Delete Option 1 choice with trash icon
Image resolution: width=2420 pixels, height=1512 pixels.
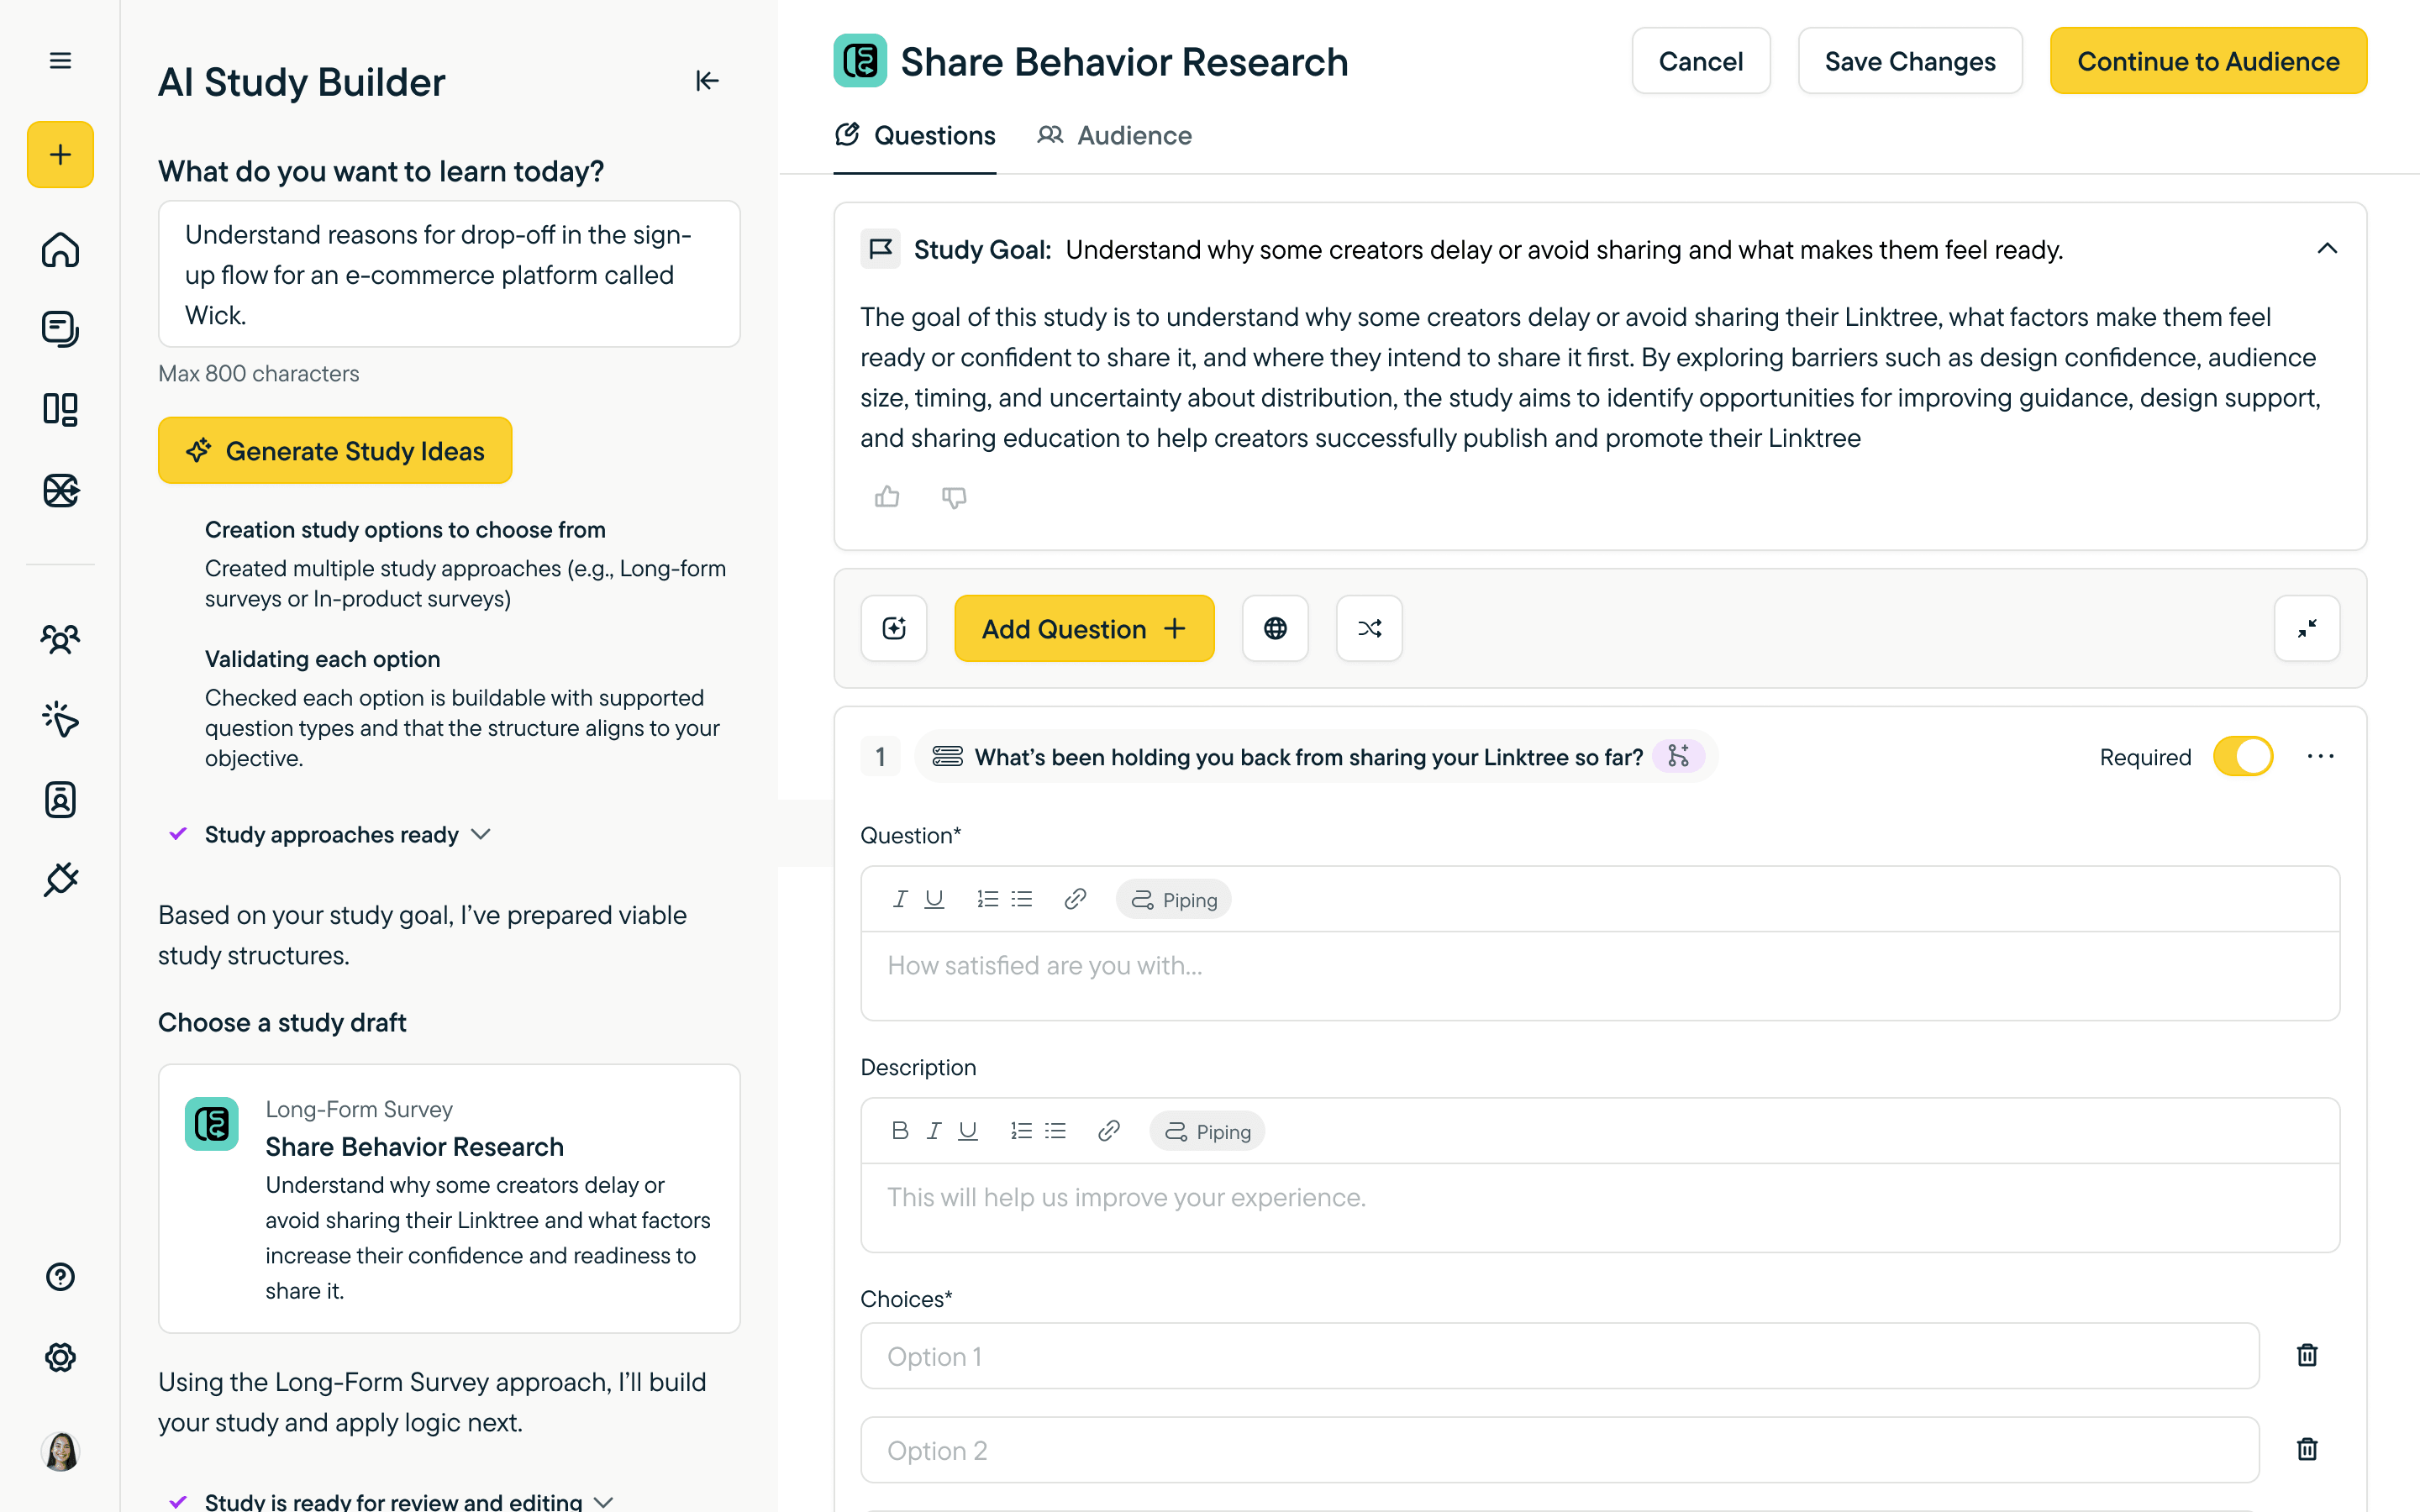click(x=2307, y=1355)
